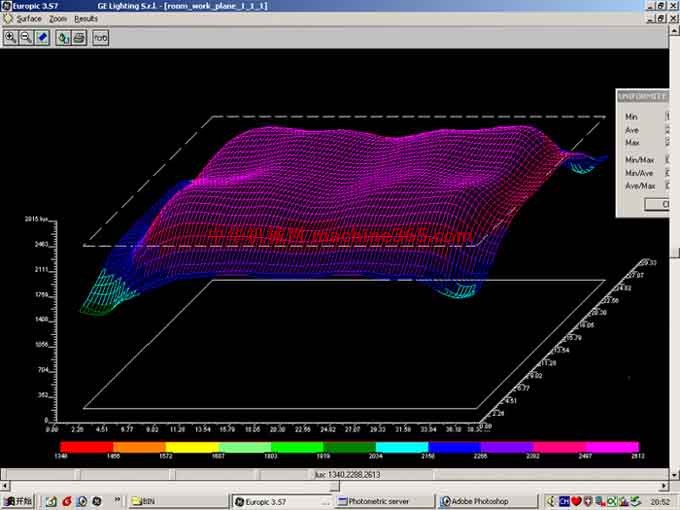
Task: Open the Zoom menu
Action: (x=58, y=19)
